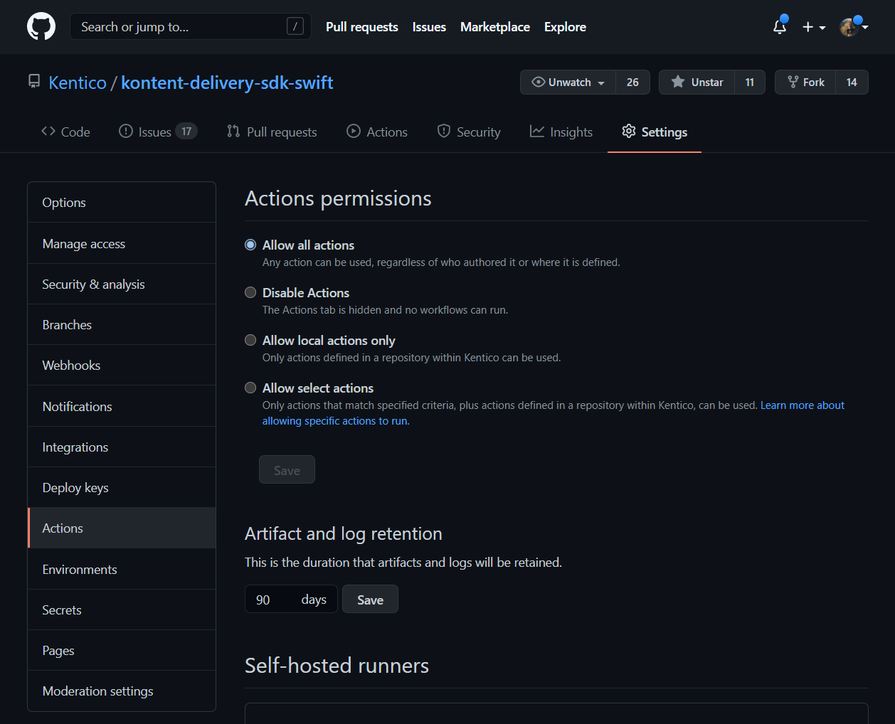This screenshot has height=724, width=895.
Task: Choose the Allow select actions radio button
Action: click(x=251, y=388)
